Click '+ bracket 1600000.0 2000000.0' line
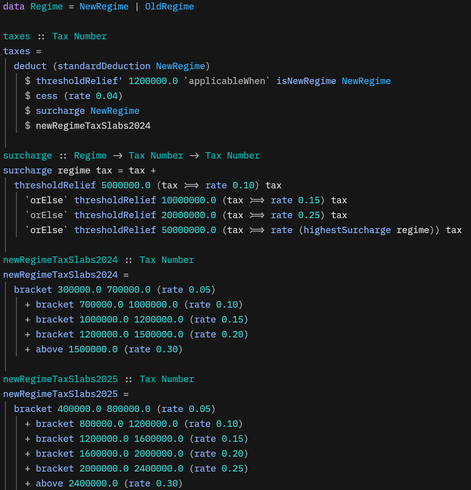 (136, 454)
